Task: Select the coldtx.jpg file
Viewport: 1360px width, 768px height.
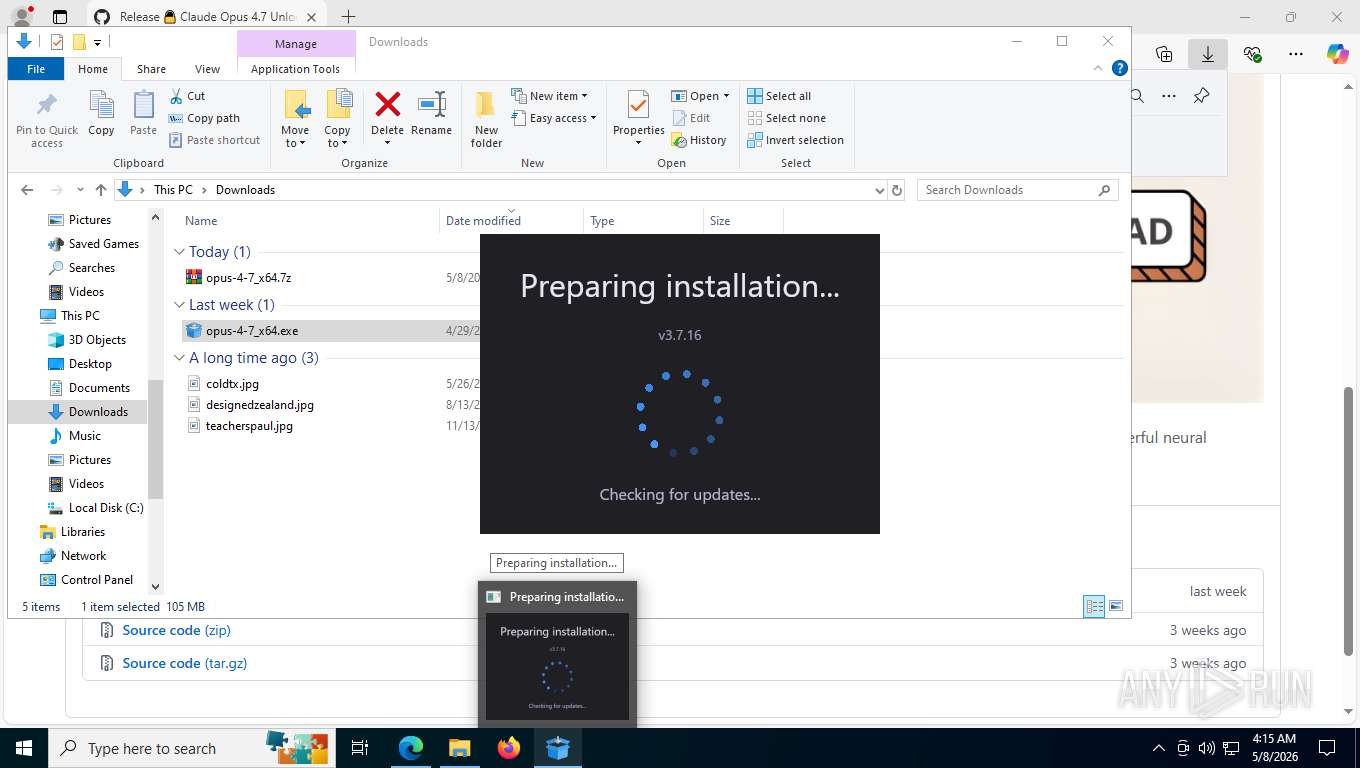Action: [x=232, y=384]
